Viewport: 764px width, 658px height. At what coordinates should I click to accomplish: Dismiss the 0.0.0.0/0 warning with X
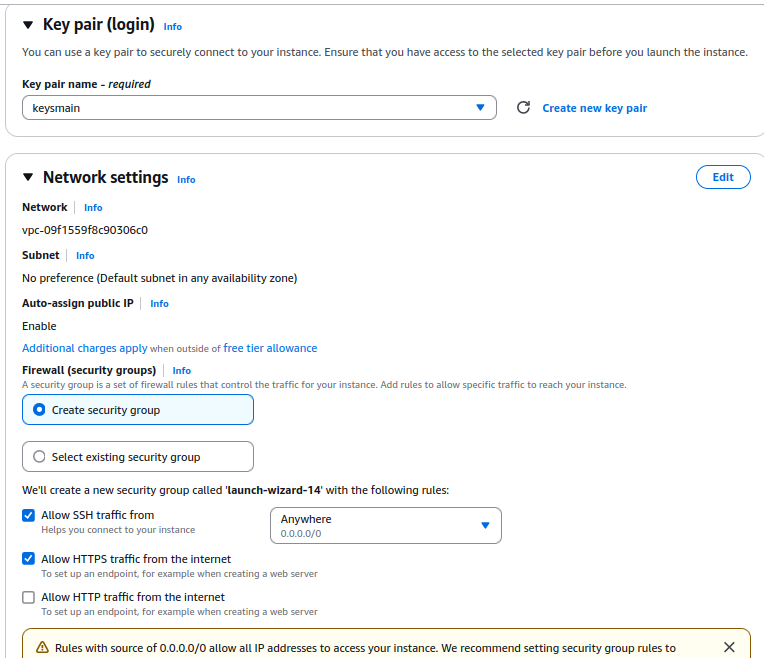click(x=729, y=647)
